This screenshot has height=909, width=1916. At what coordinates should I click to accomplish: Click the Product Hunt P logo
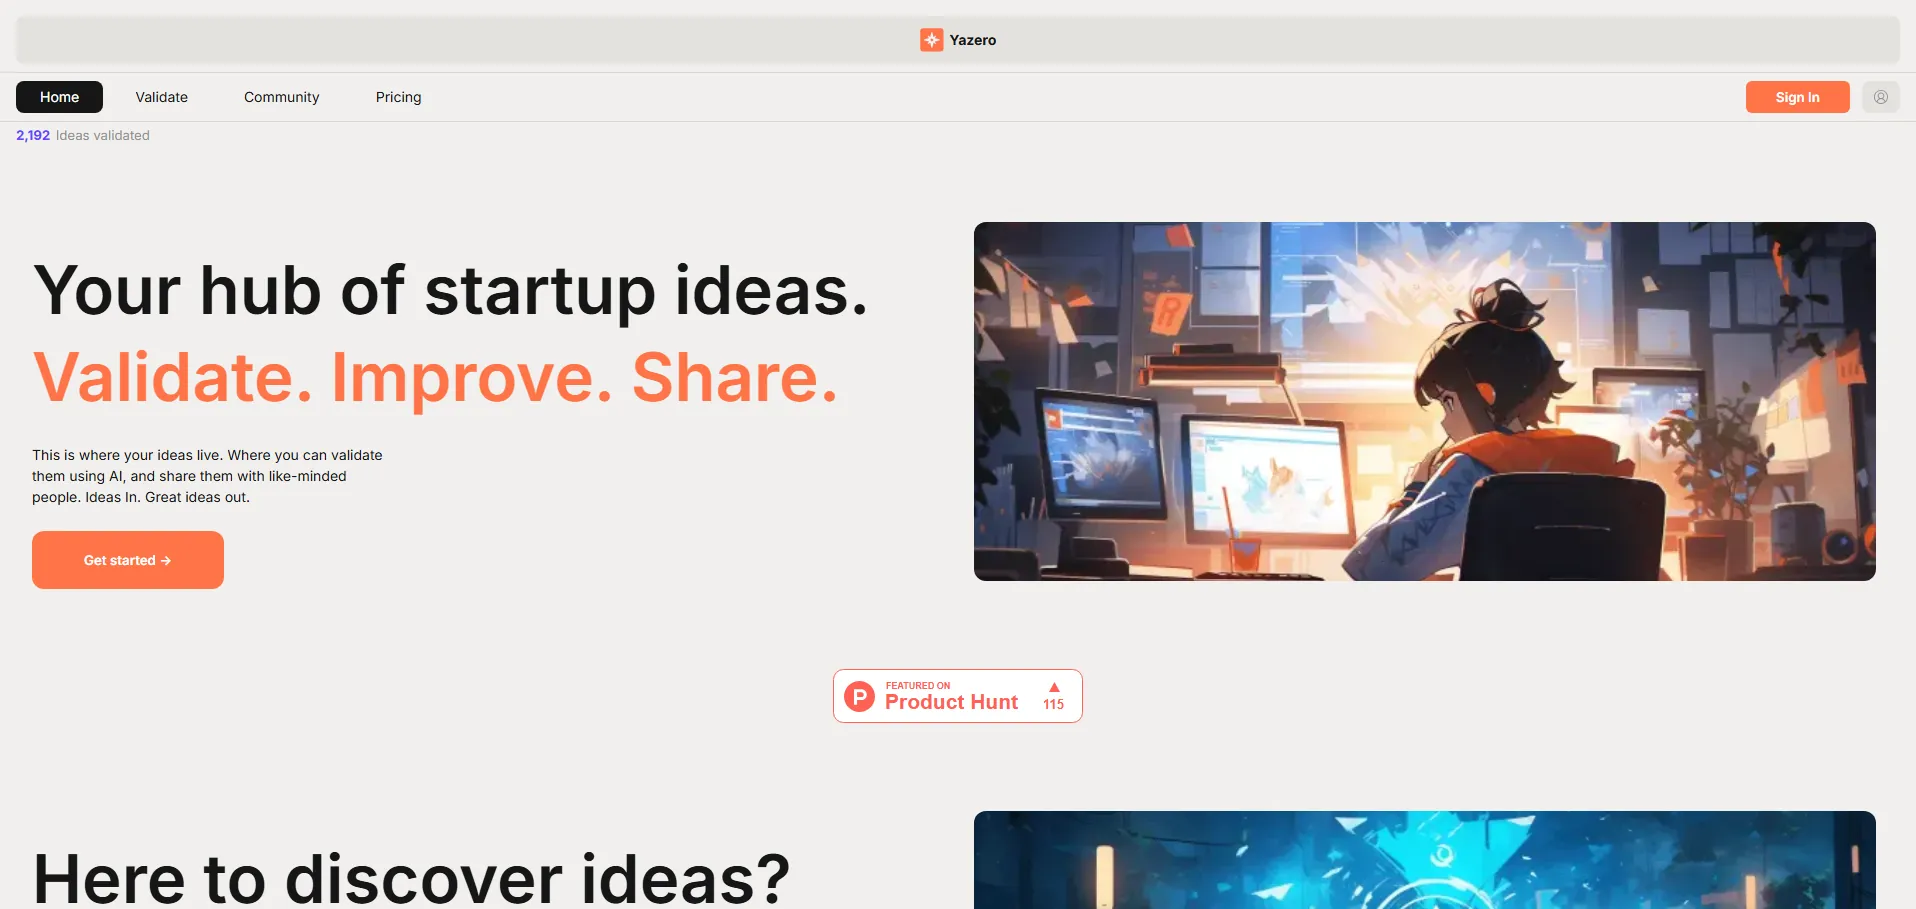coord(859,696)
